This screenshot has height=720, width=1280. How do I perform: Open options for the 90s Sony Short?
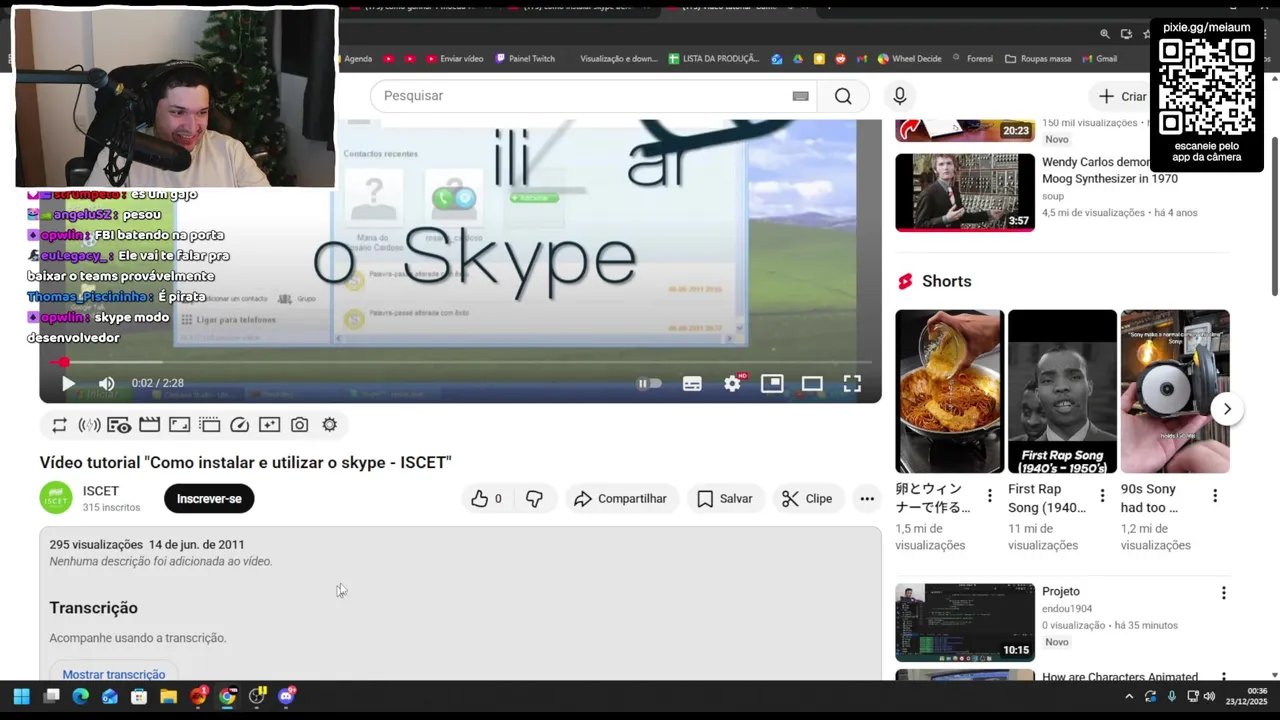coord(1215,496)
